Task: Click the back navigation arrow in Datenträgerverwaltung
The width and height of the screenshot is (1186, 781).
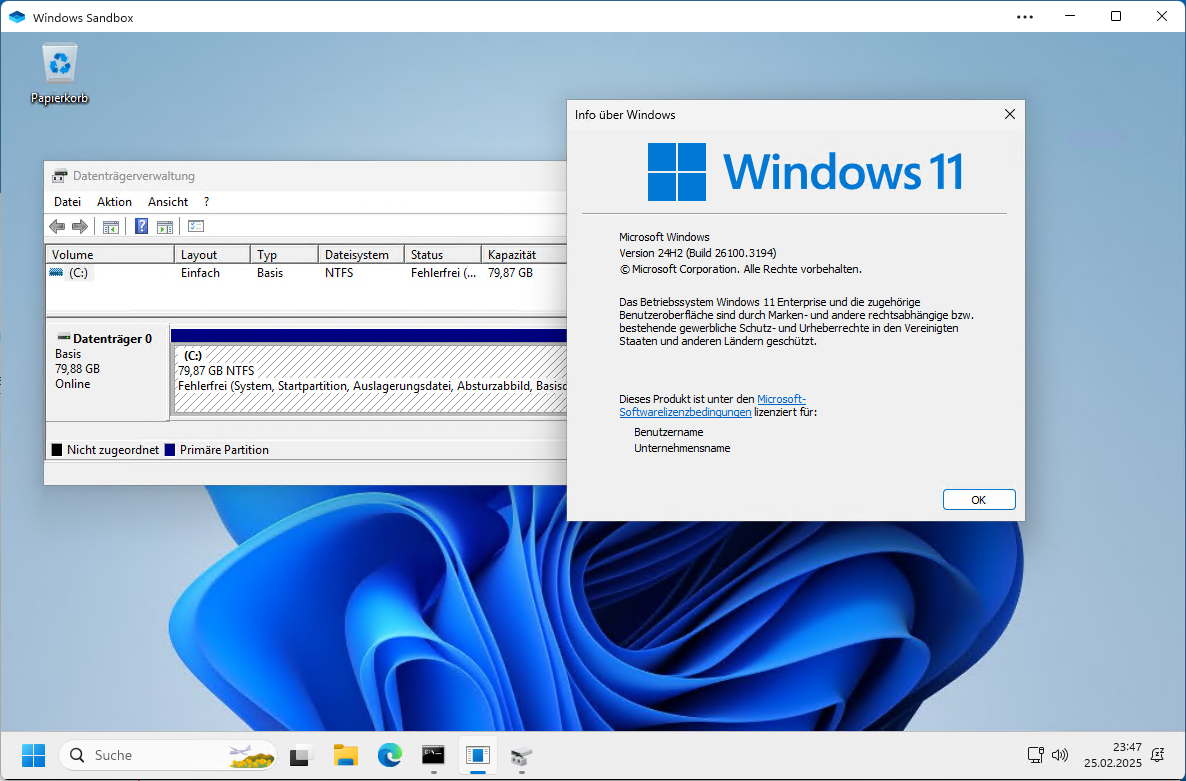Action: tap(57, 226)
